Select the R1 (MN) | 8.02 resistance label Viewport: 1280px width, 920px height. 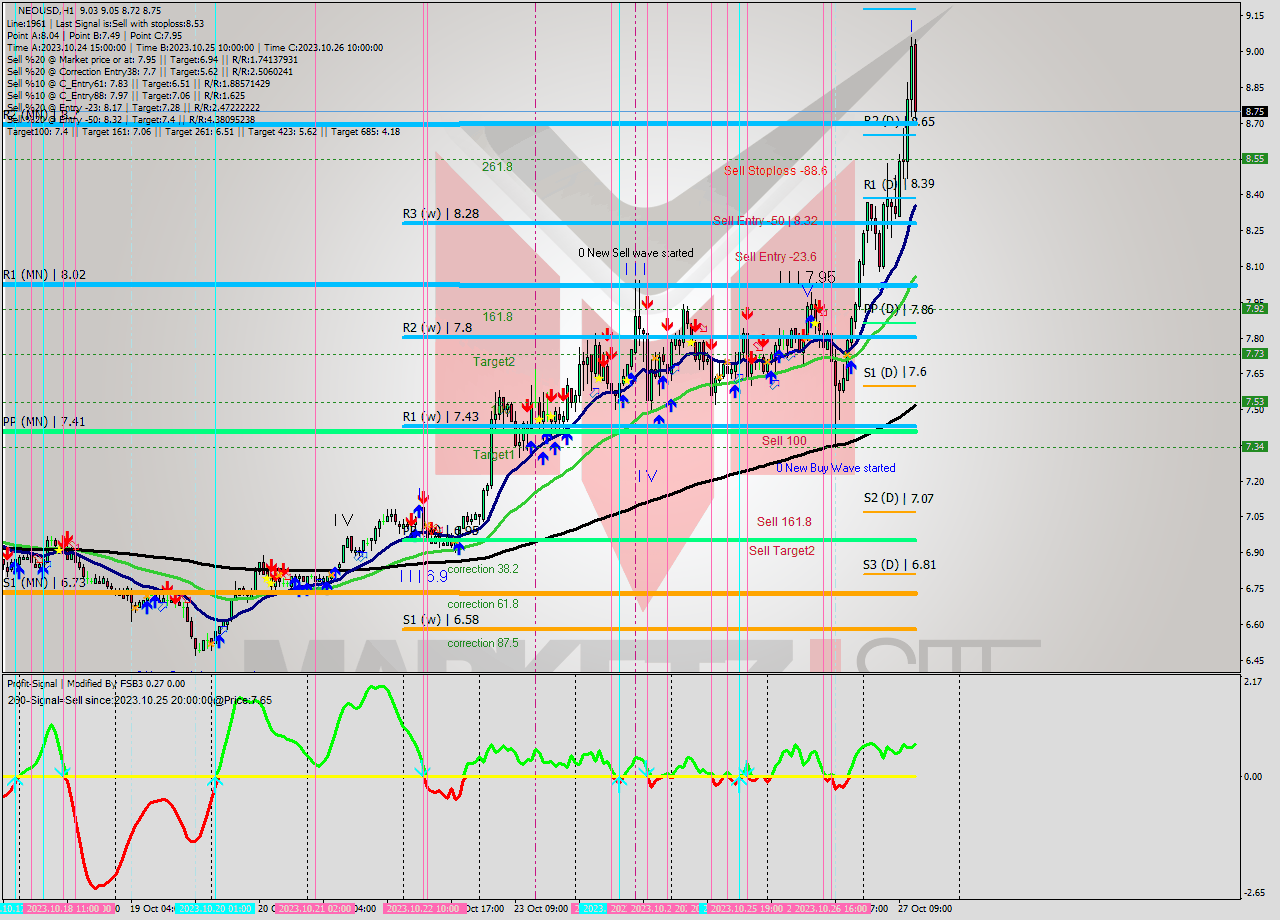44,274
